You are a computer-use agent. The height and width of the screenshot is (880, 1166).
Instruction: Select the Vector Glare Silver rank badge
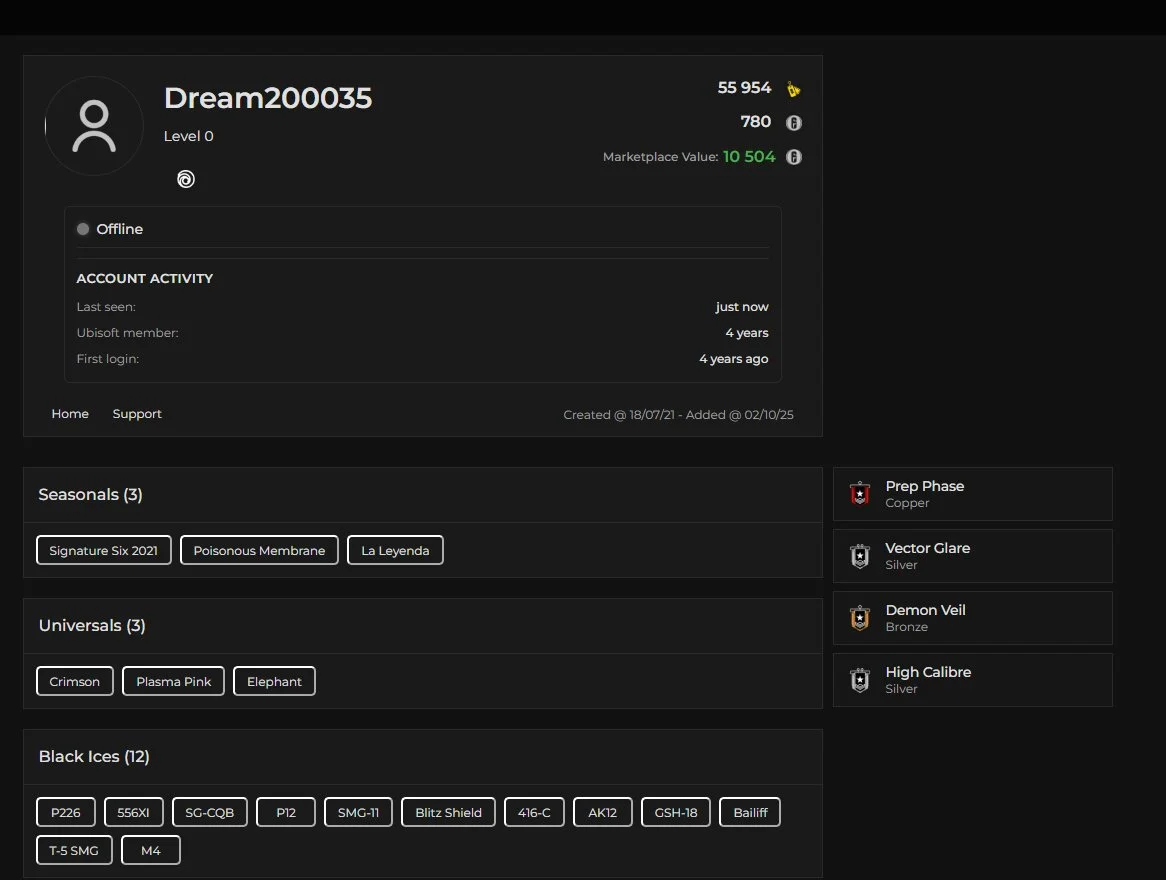pyautogui.click(x=860, y=556)
